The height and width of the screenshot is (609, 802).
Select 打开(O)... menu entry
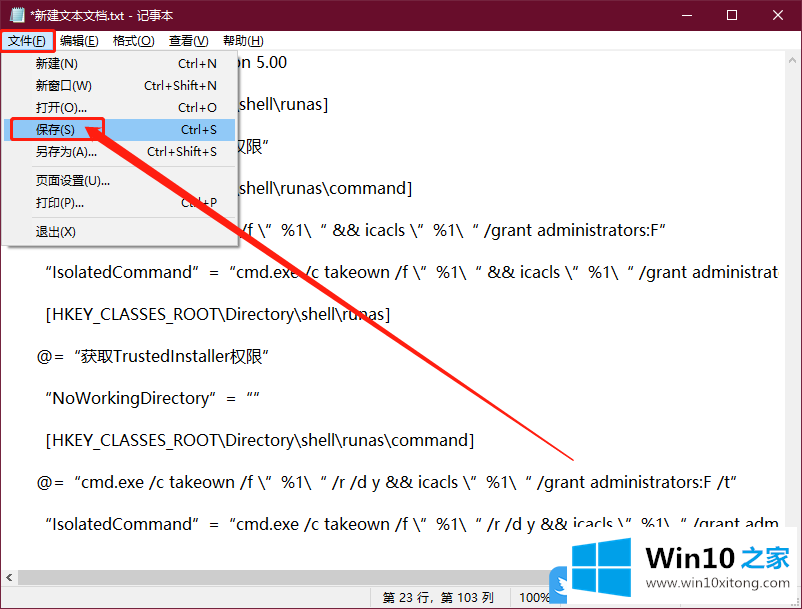(x=120, y=108)
